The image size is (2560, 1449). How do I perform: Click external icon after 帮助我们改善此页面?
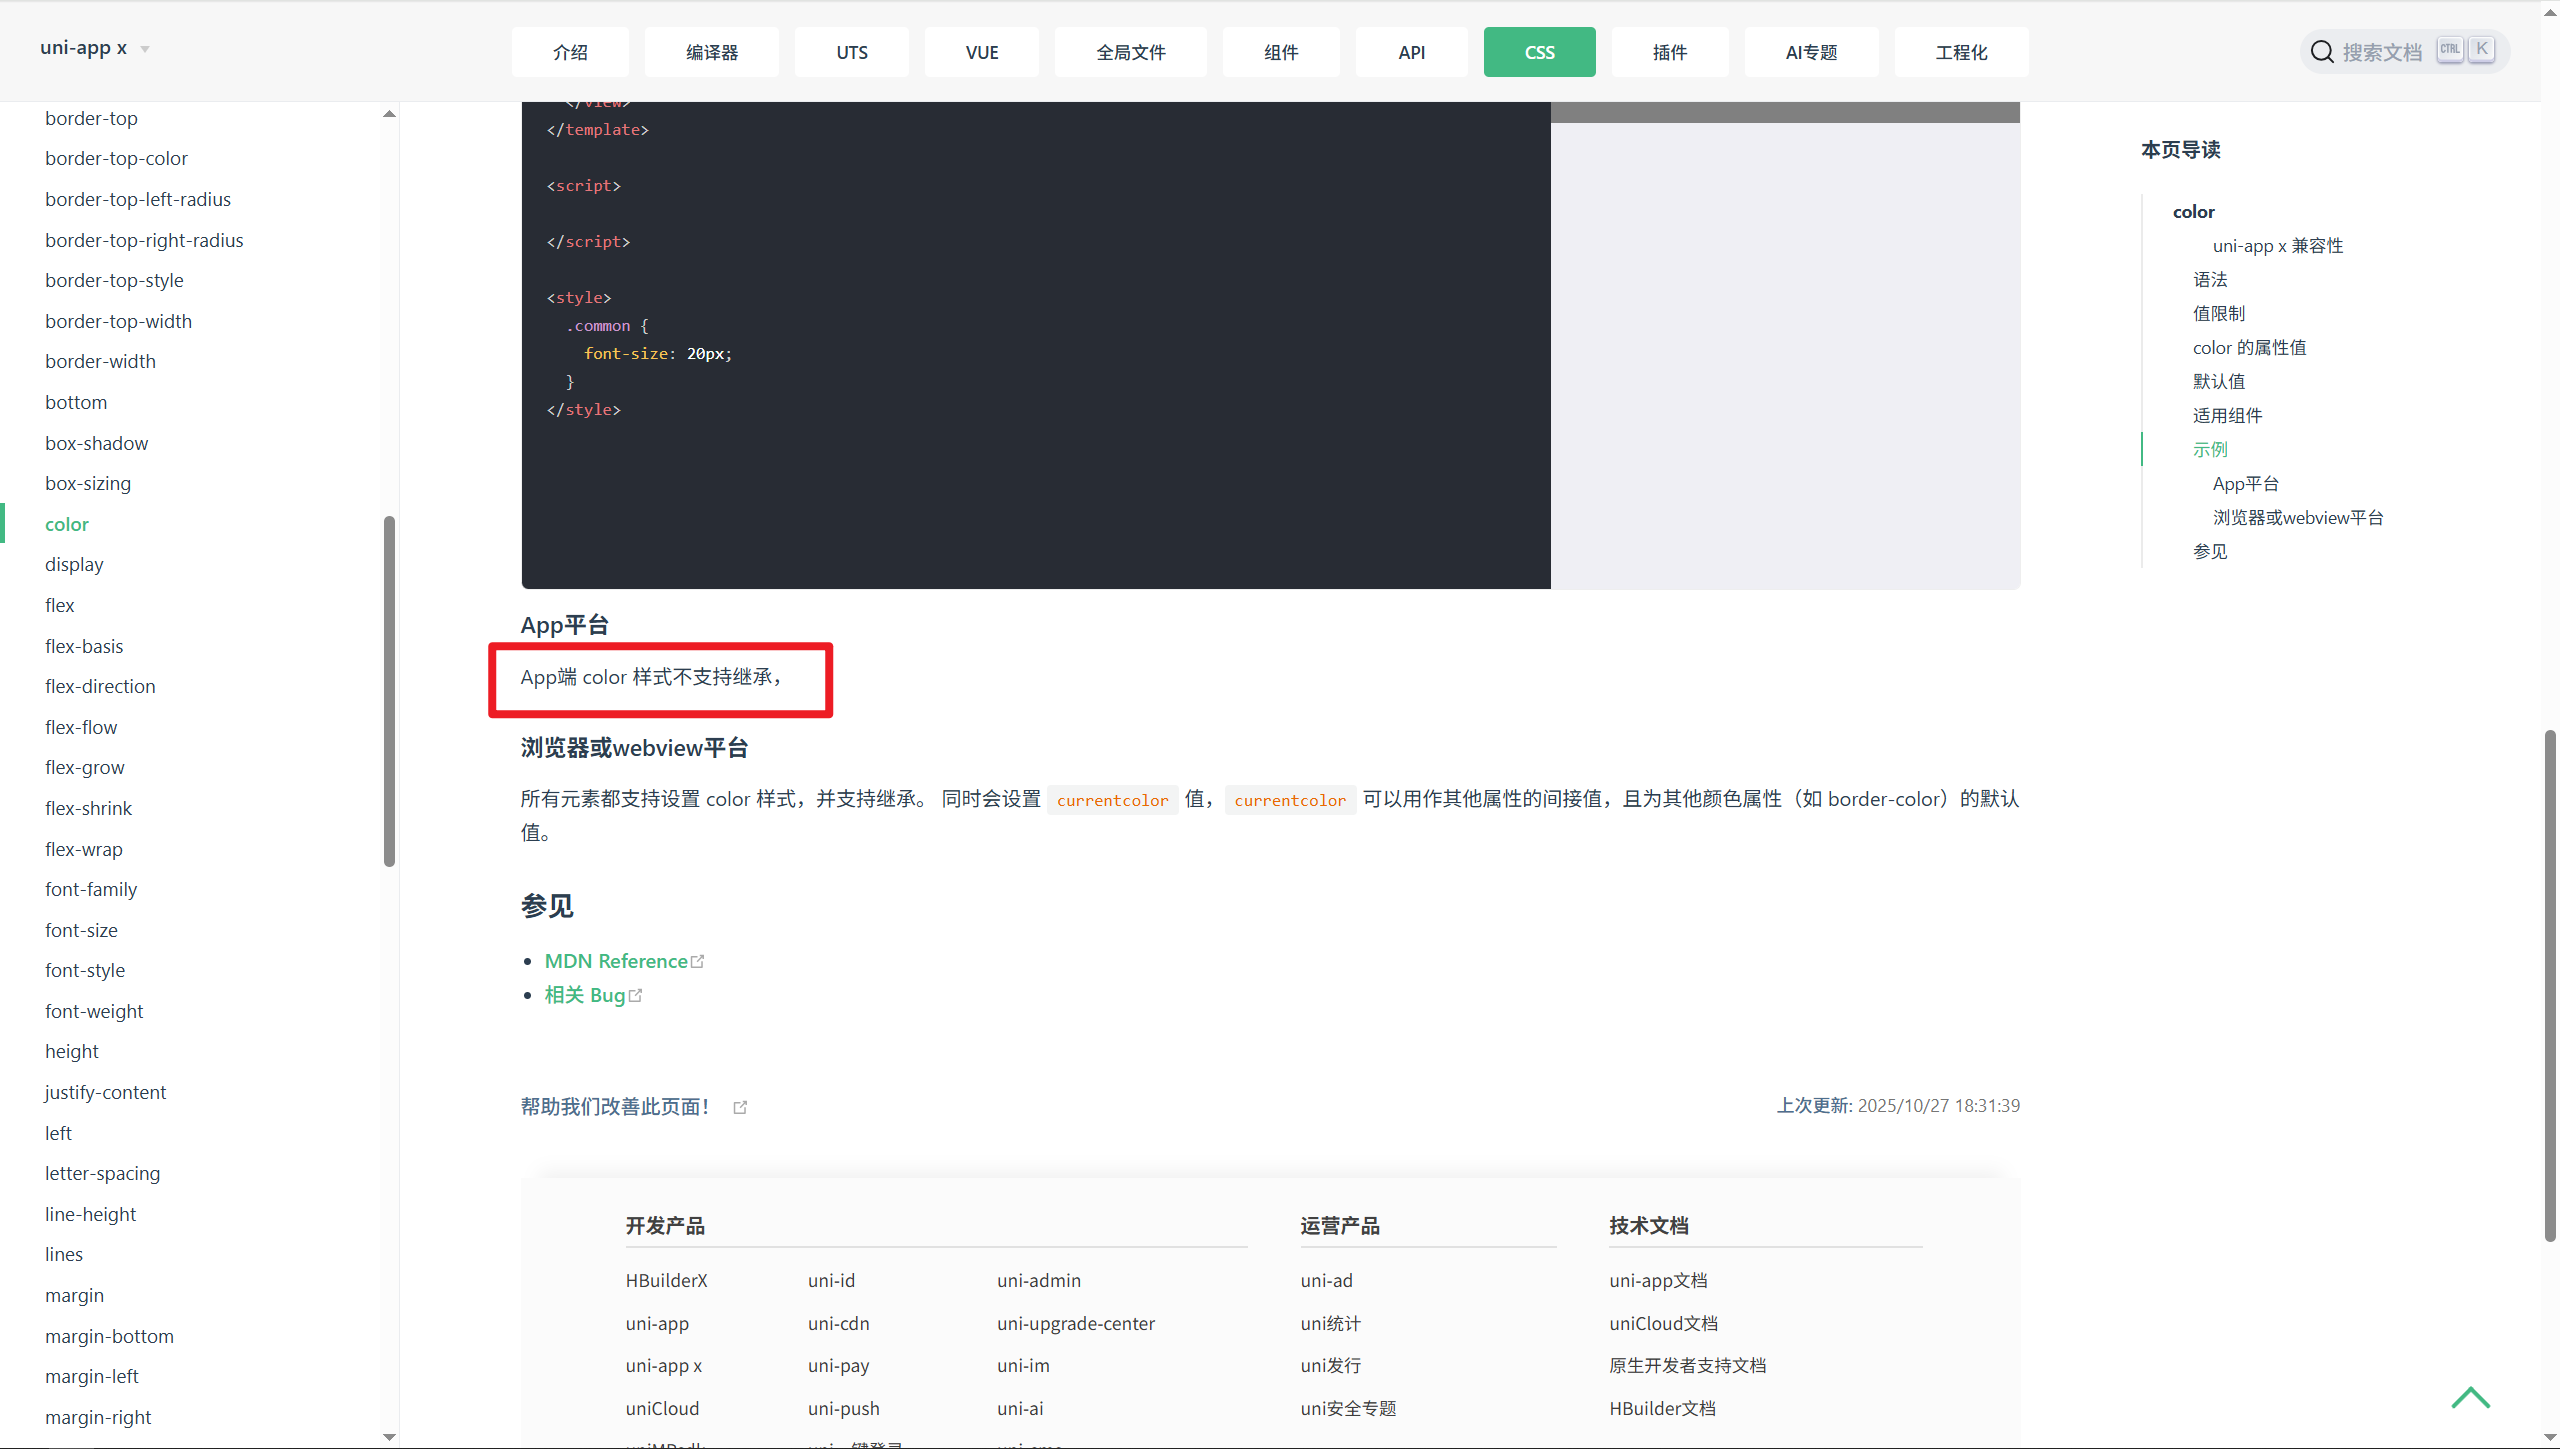740,1107
